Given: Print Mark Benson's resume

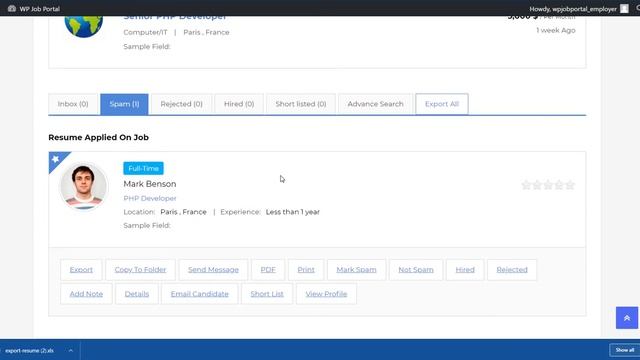Looking at the screenshot, I should pos(306,270).
